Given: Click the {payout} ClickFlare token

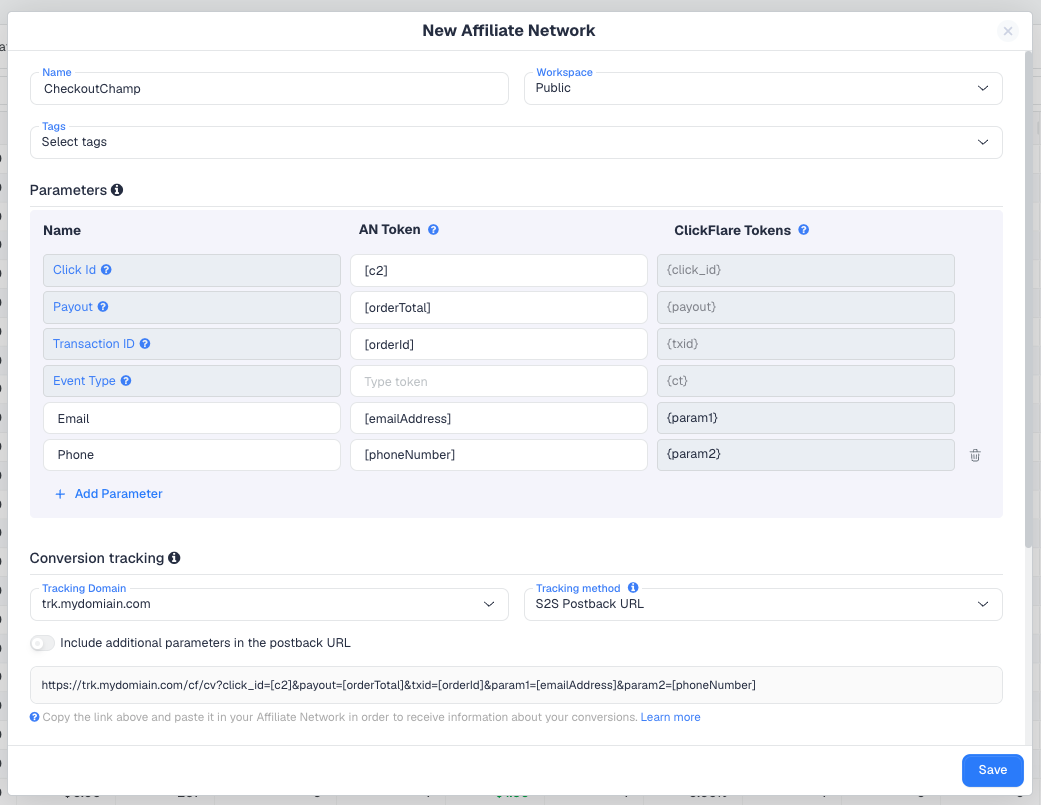Looking at the screenshot, I should pos(805,307).
